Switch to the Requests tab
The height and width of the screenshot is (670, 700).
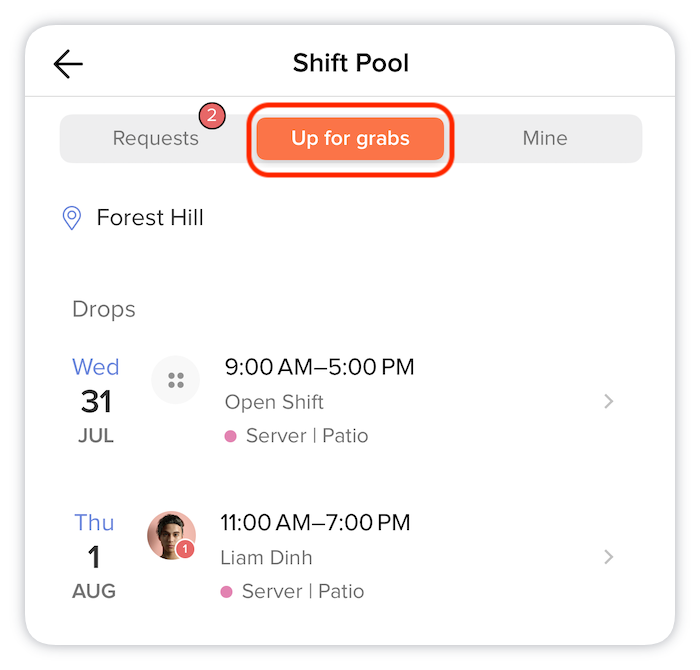[x=155, y=138]
